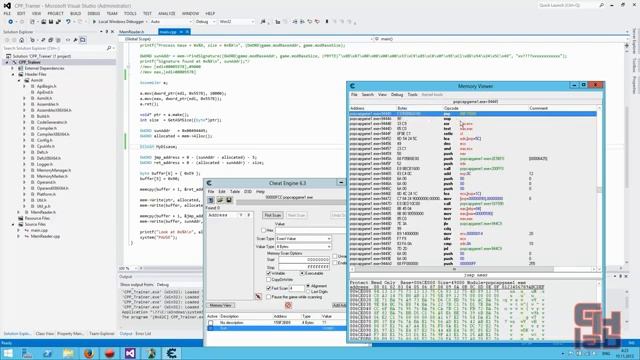The height and width of the screenshot is (360, 640).
Task: Click the Quick Launch search icon
Action: (x=601, y=5)
